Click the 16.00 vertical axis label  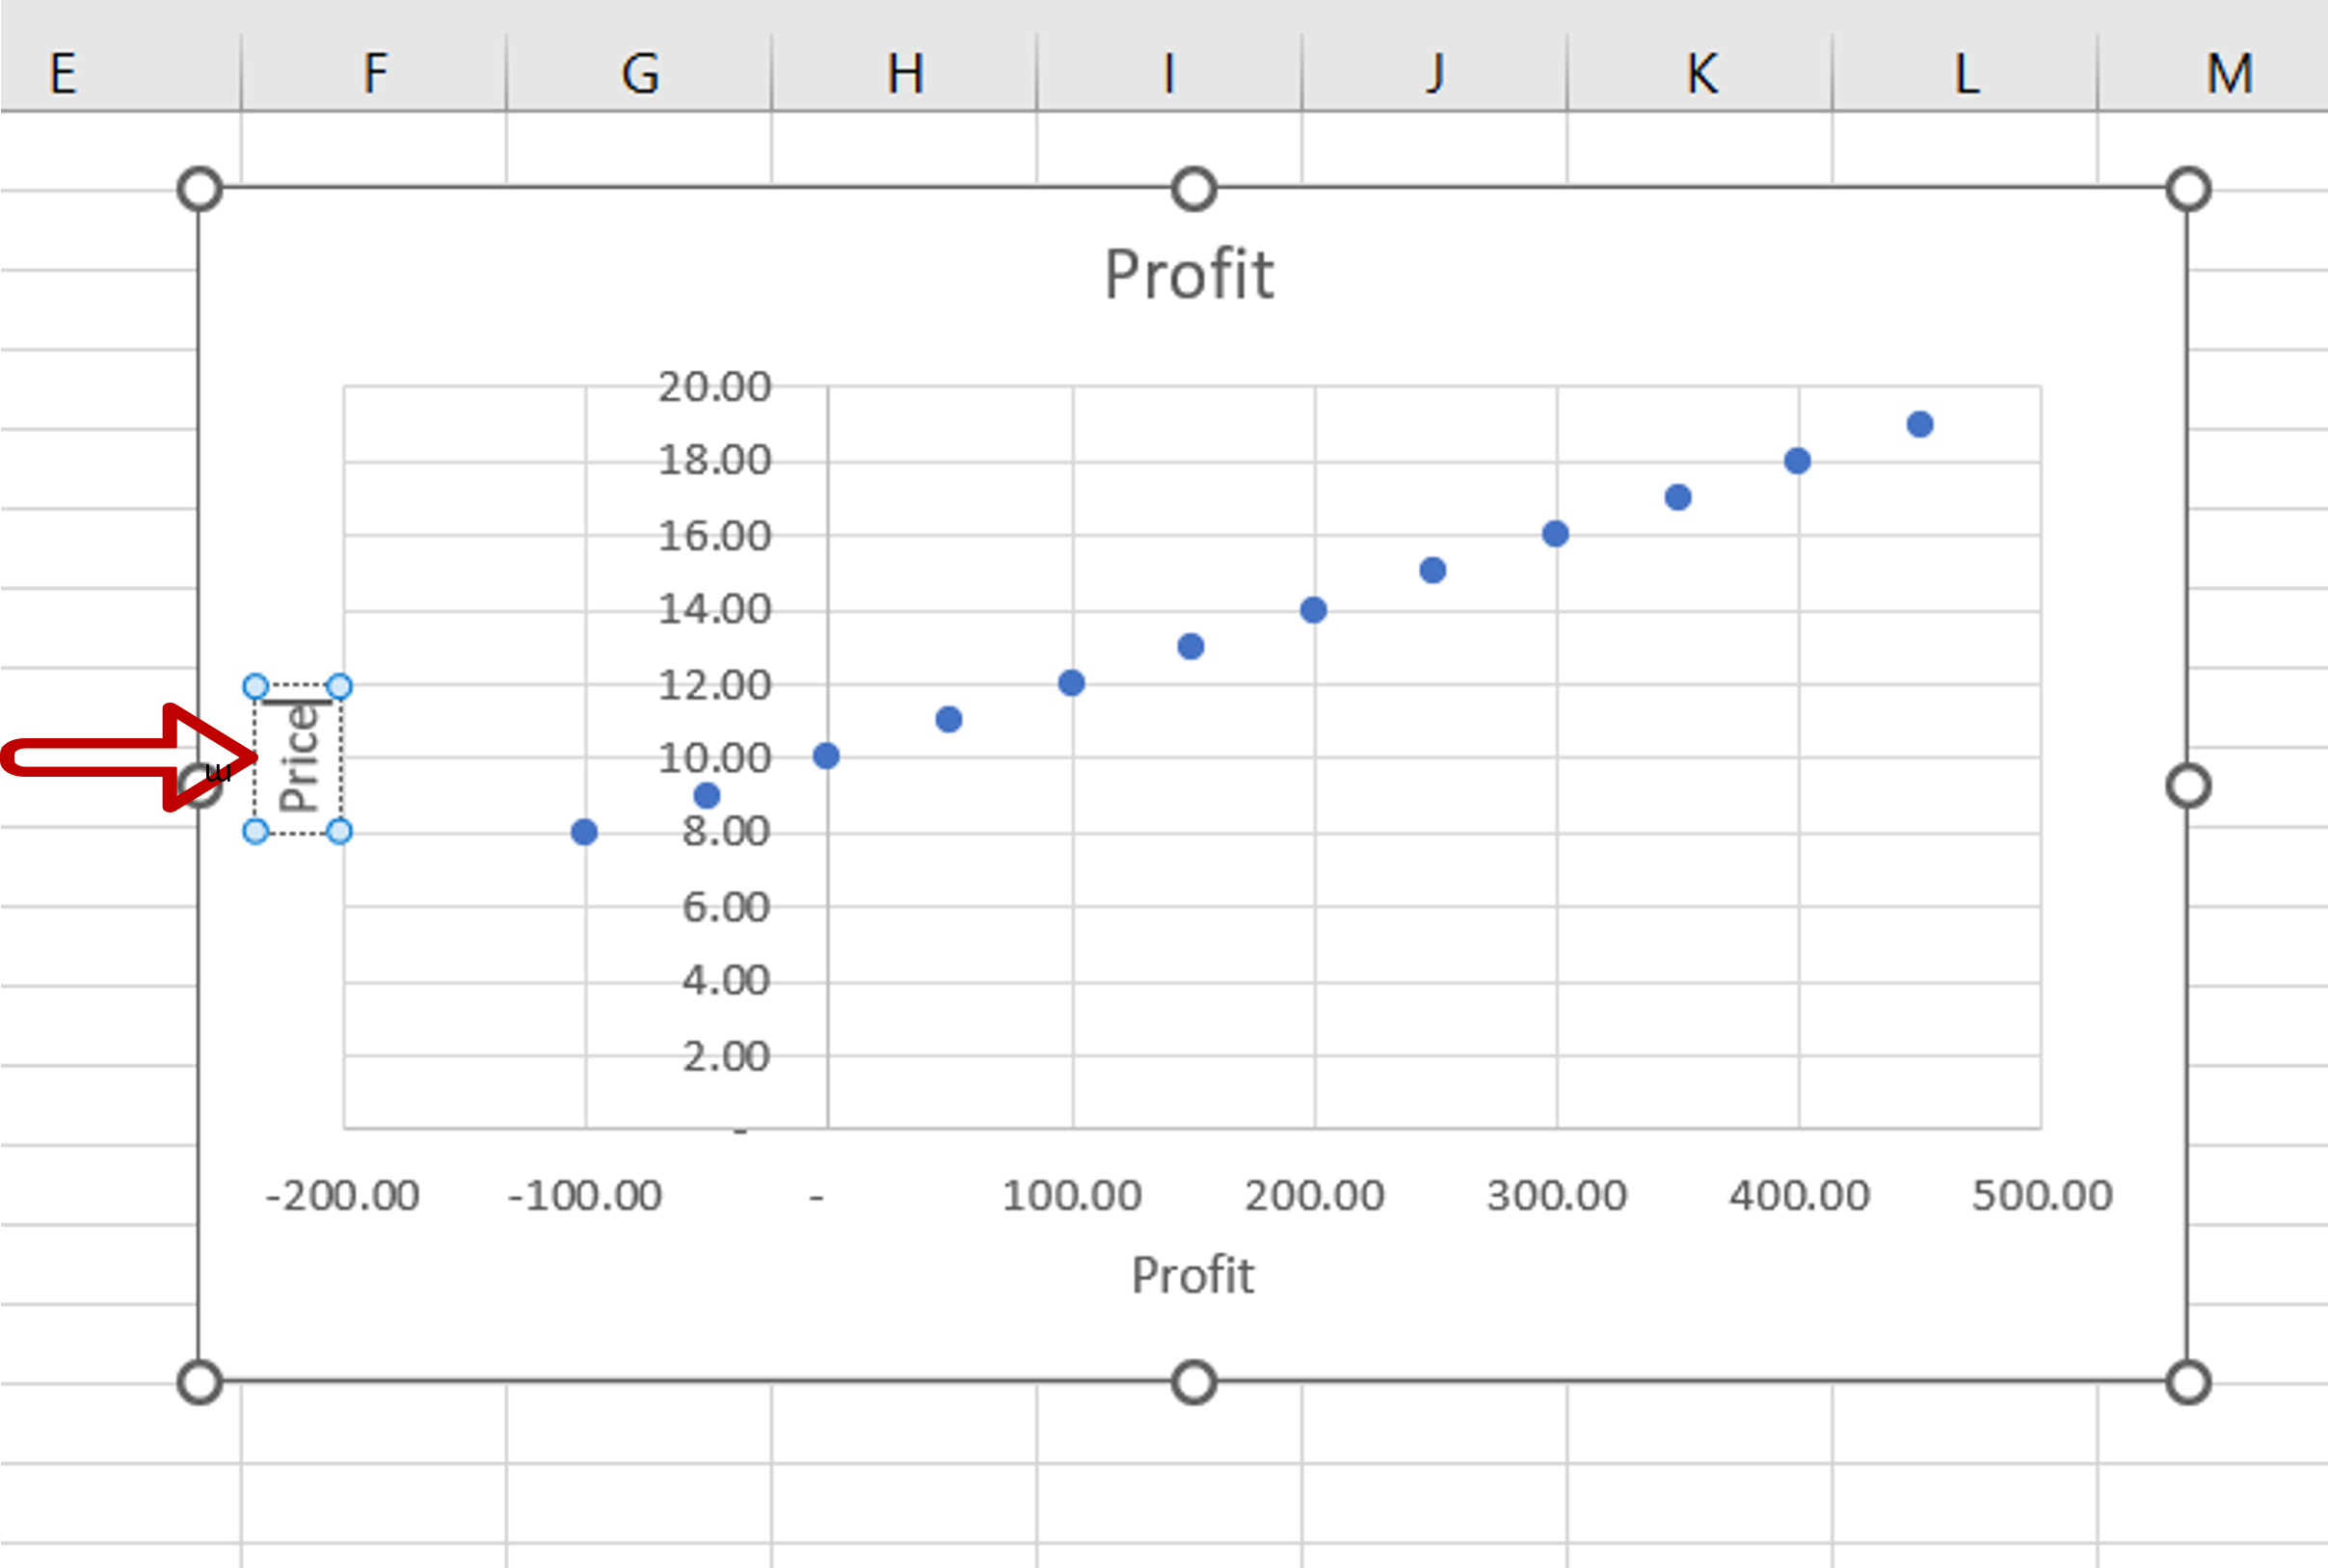[714, 536]
